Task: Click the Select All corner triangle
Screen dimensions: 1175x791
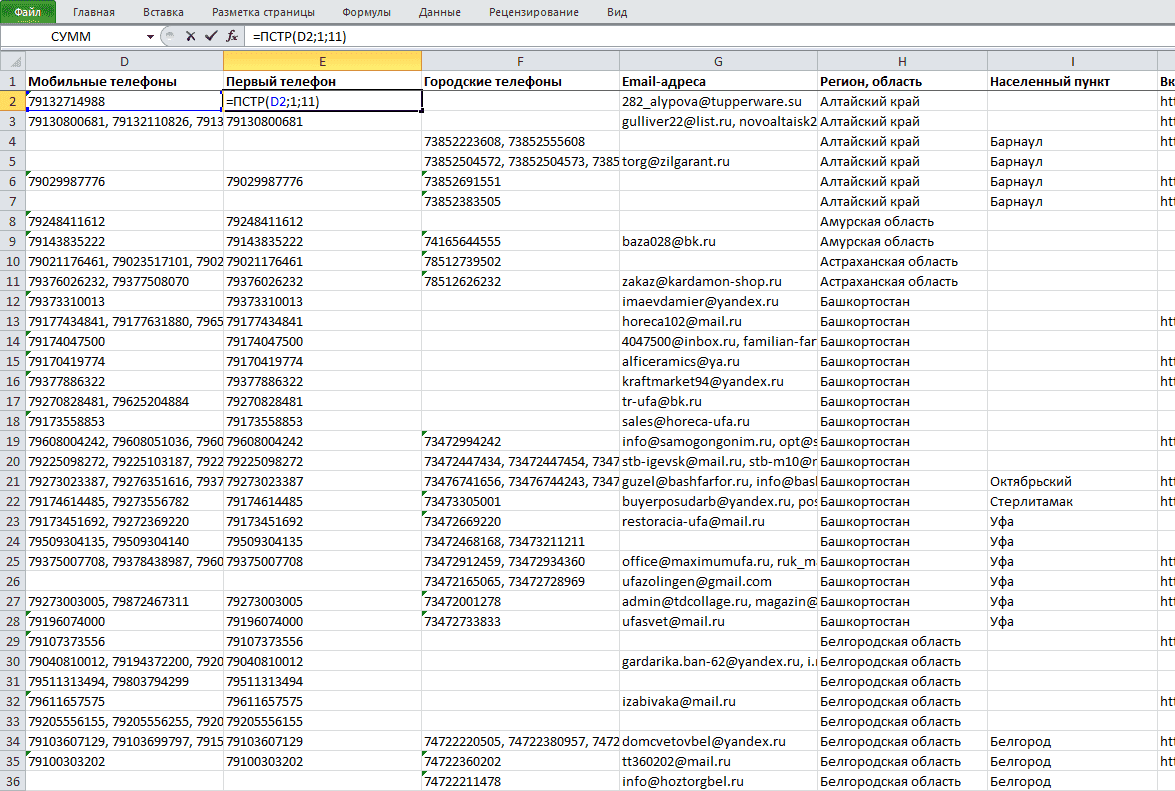Action: coord(13,61)
